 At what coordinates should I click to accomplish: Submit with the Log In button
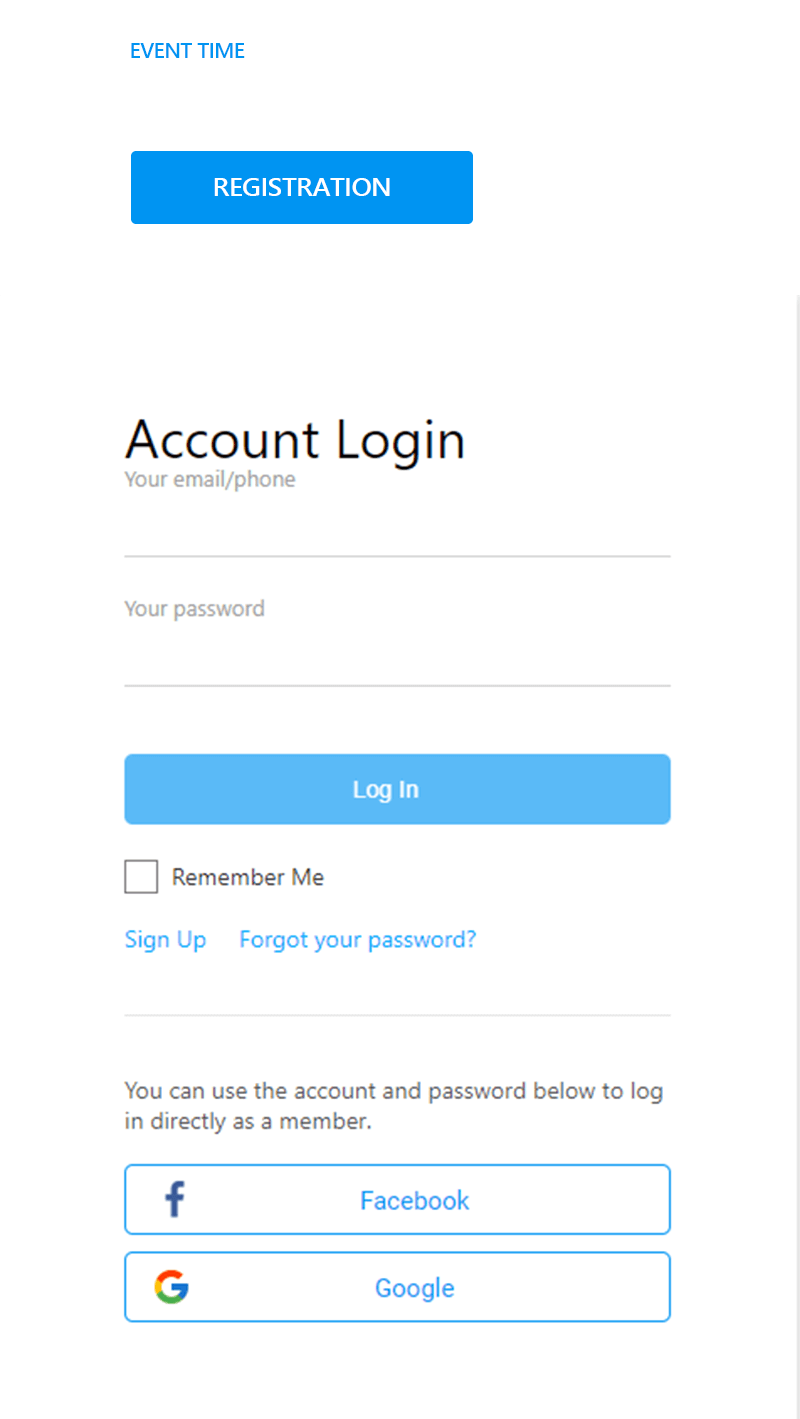[x=397, y=789]
